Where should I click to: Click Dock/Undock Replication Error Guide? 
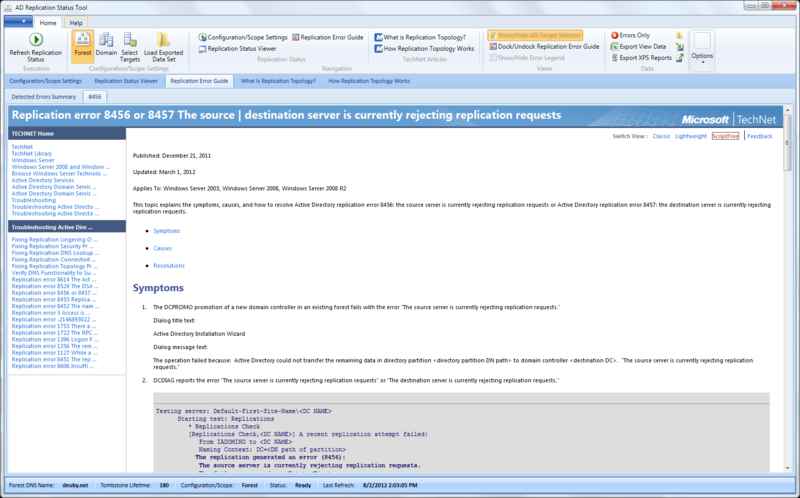click(544, 46)
